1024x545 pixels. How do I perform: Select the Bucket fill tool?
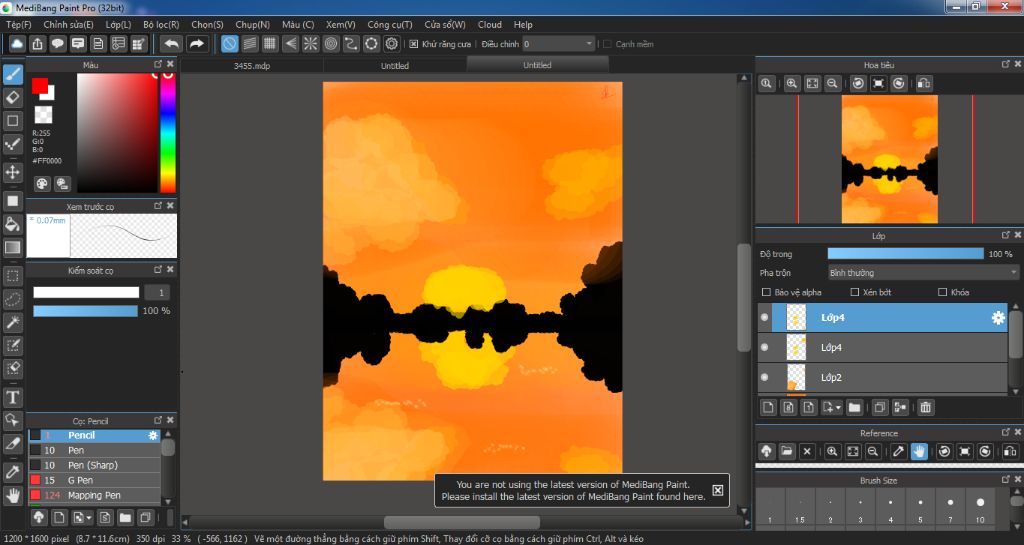click(12, 224)
